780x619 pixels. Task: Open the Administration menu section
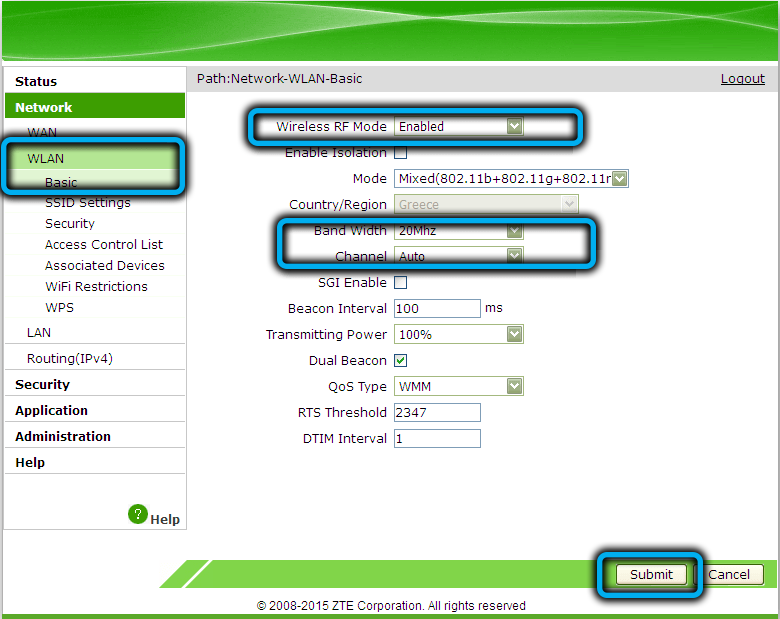coord(63,436)
